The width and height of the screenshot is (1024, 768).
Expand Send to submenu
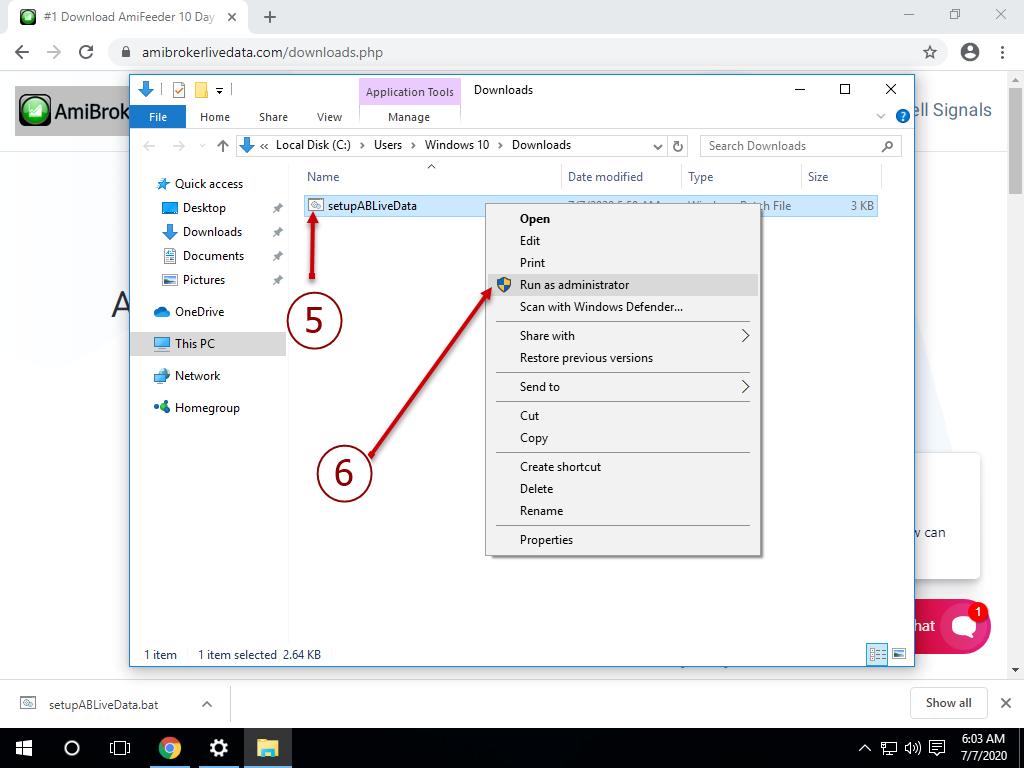click(623, 387)
